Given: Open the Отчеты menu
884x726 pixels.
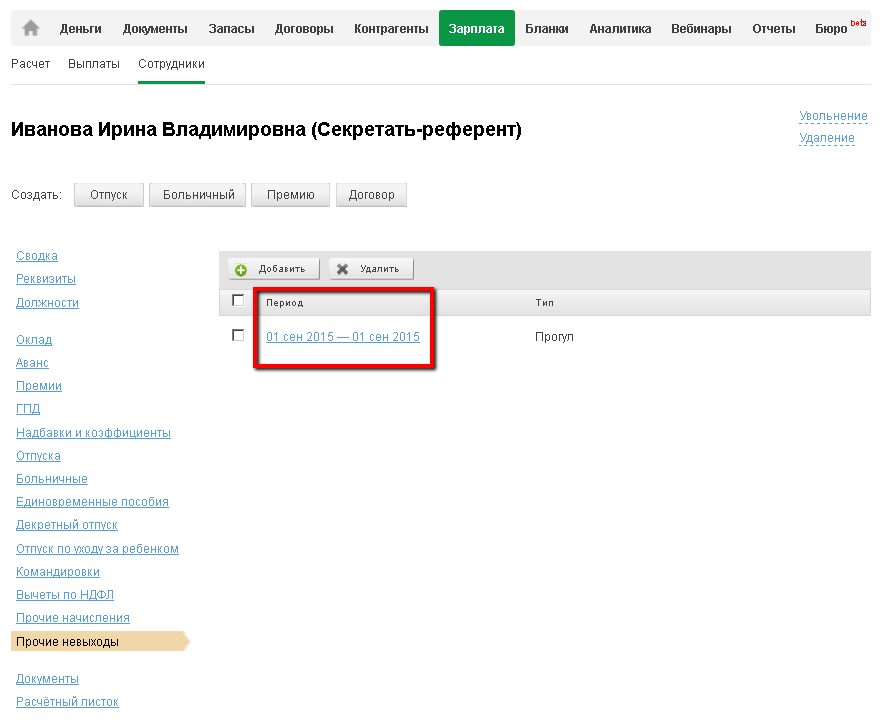Looking at the screenshot, I should click(x=774, y=29).
